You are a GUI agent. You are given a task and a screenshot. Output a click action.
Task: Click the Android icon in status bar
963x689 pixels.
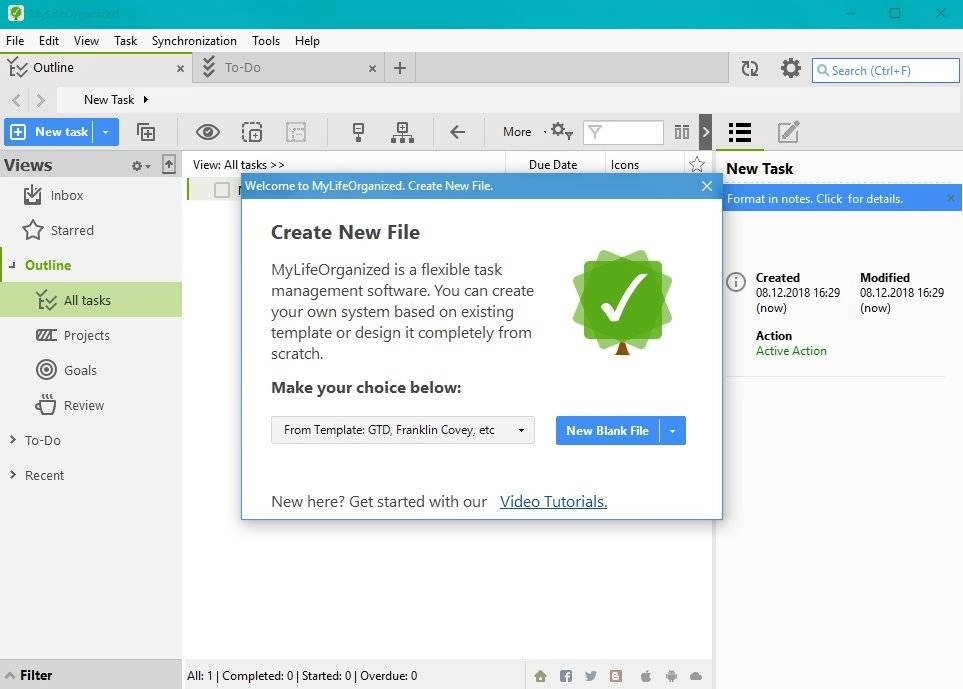pos(671,676)
